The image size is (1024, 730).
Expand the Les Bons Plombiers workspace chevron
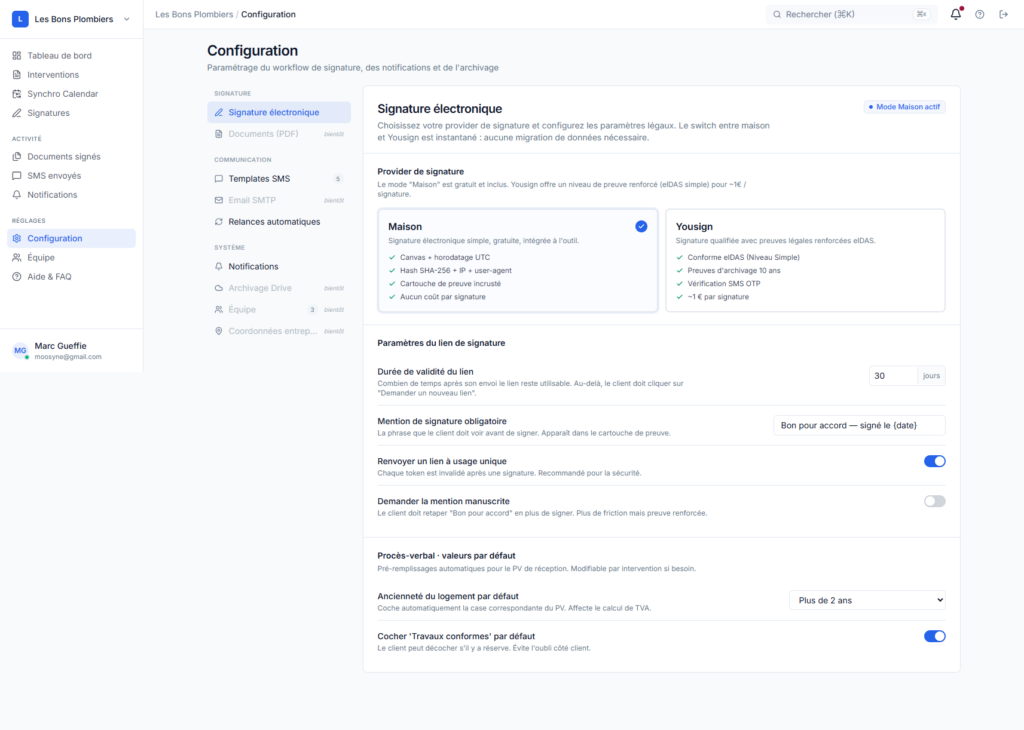click(x=127, y=19)
